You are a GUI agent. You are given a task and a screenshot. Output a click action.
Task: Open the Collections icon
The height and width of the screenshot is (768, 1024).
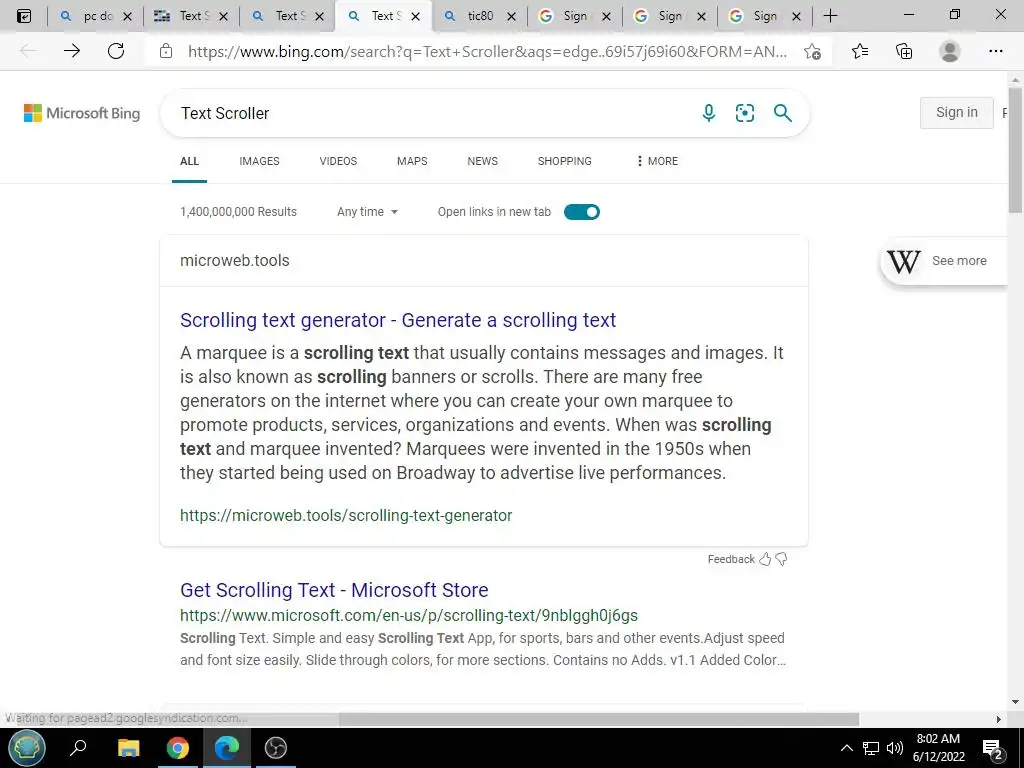(904, 51)
